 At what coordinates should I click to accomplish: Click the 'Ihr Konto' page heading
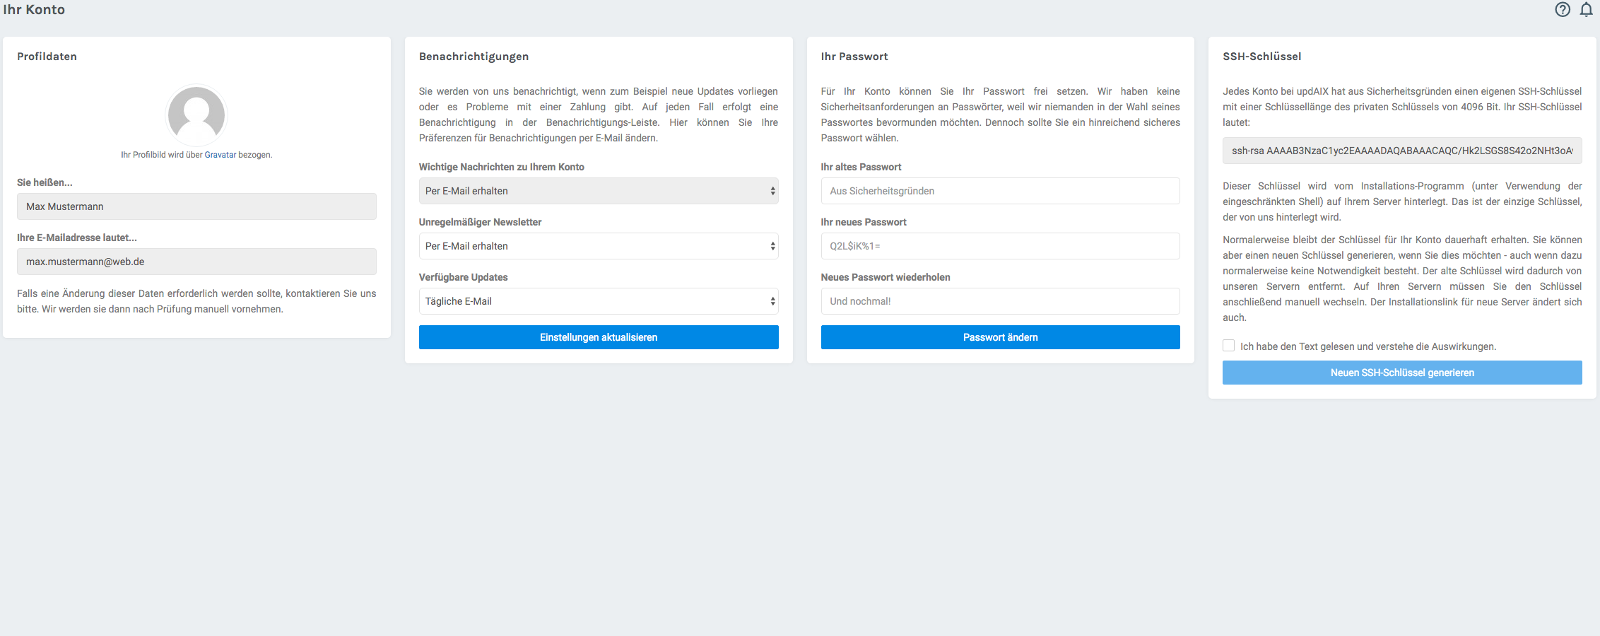34,10
